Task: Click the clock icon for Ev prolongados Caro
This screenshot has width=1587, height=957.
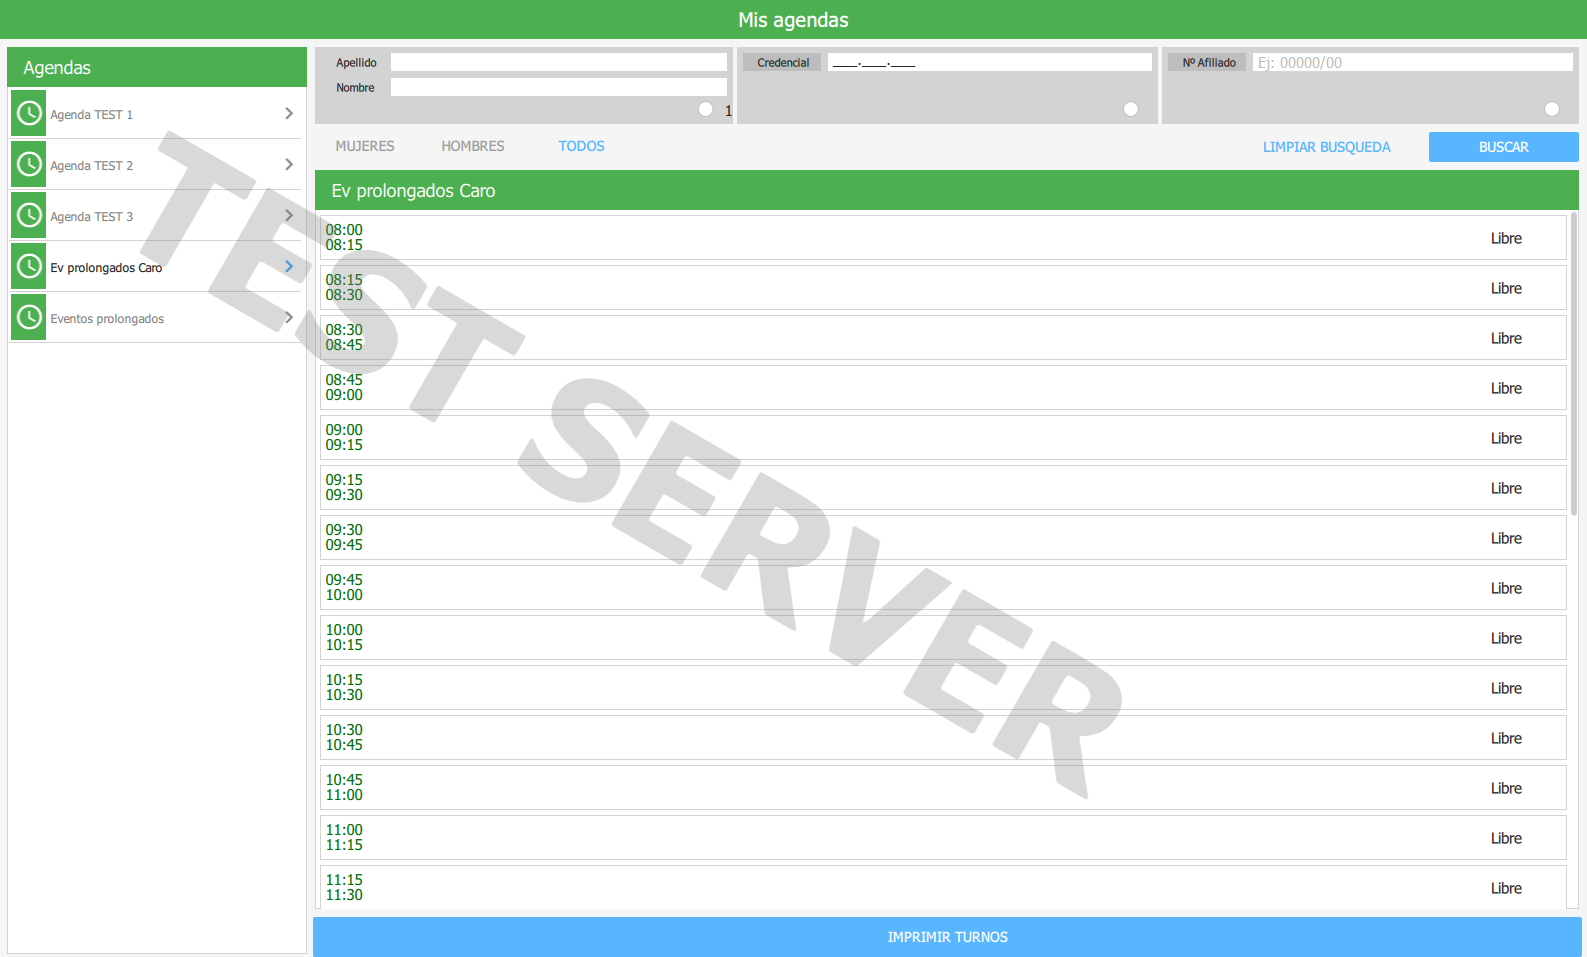Action: (29, 266)
